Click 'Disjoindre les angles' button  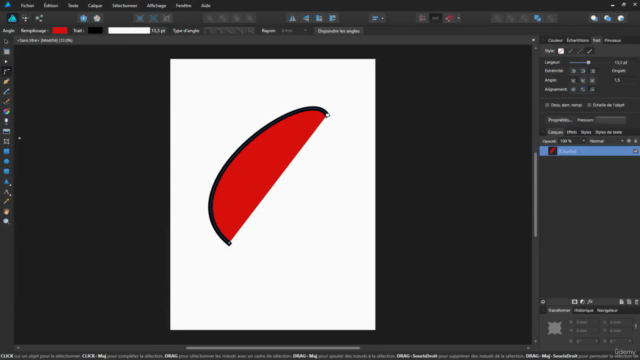pos(338,31)
